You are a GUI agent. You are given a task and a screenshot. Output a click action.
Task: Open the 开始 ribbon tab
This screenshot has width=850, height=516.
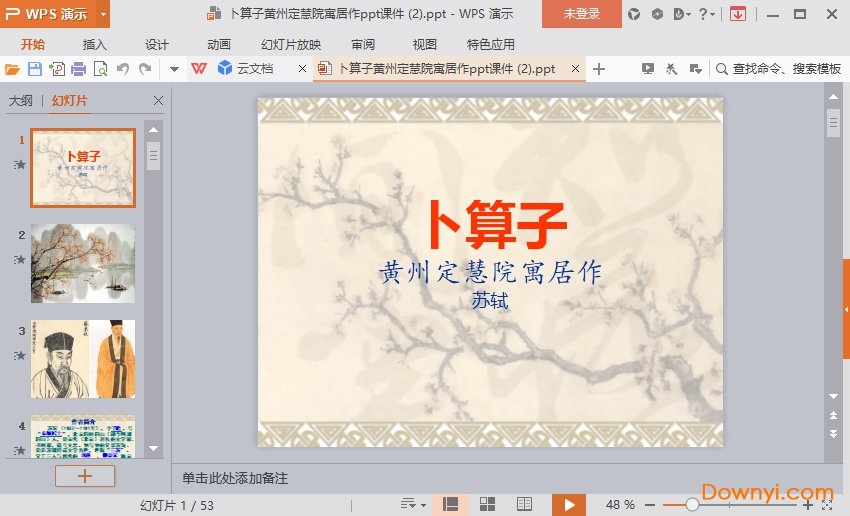(33, 44)
